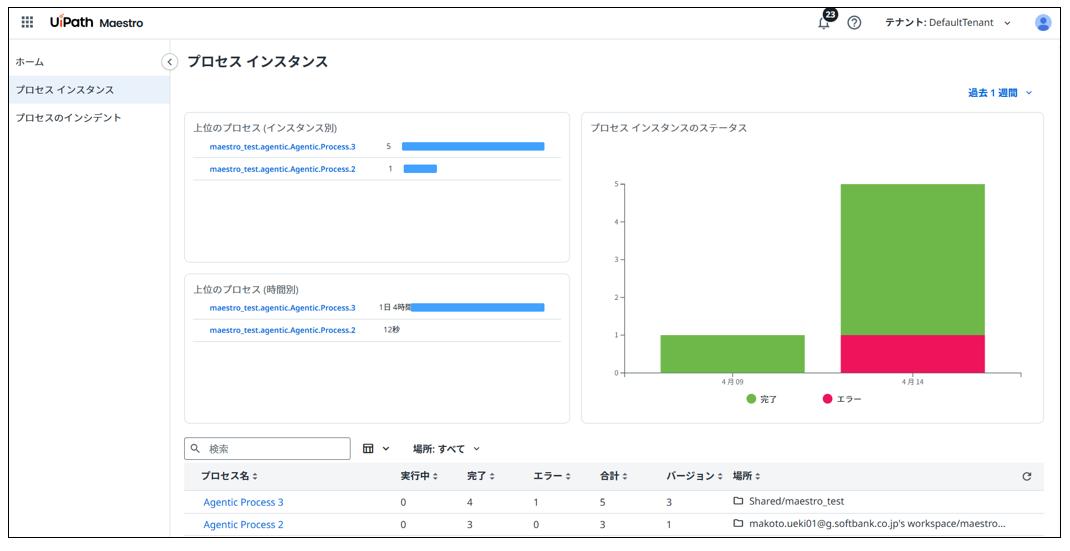The image size is (1070, 551).
Task: Expand the 過去 1 週間 time range dropdown
Action: click(999, 93)
